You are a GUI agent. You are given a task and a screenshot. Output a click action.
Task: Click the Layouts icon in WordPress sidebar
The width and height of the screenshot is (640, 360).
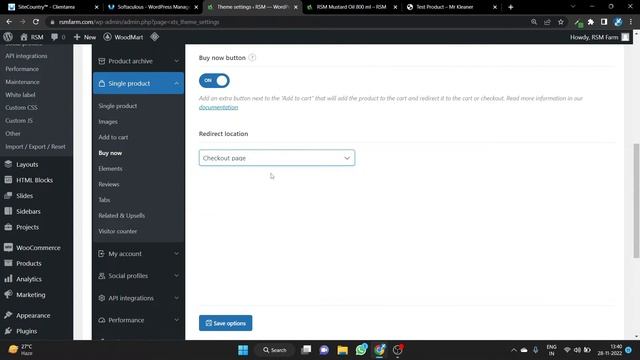8,164
